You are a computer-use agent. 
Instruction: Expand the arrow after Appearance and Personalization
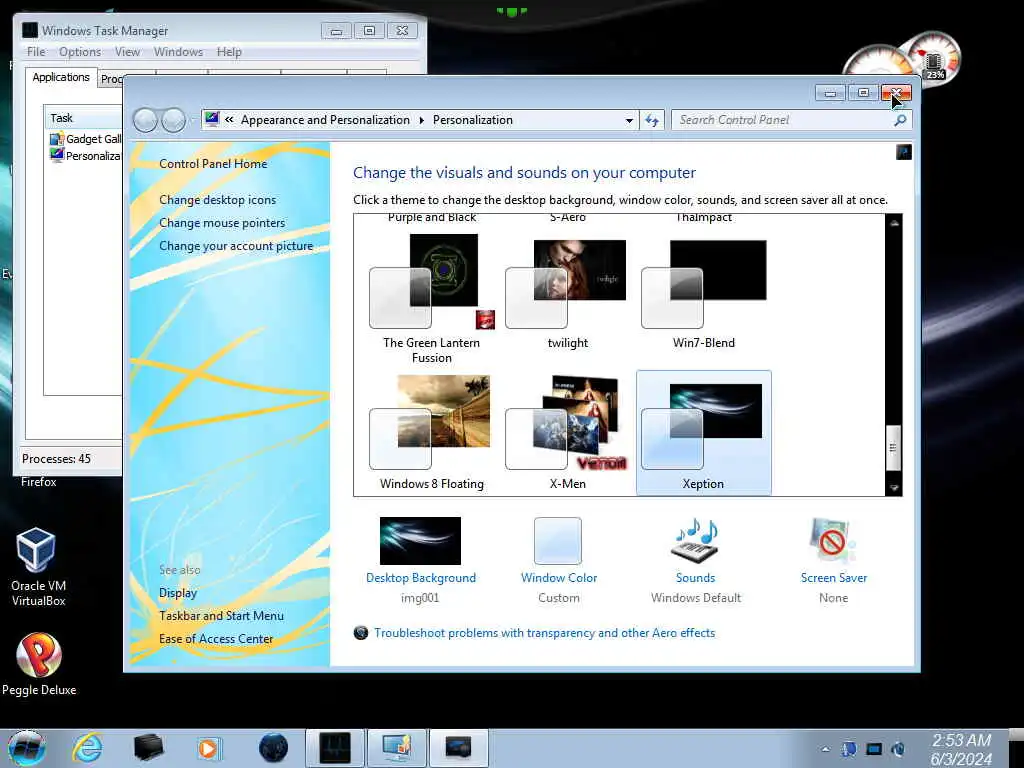pos(421,120)
